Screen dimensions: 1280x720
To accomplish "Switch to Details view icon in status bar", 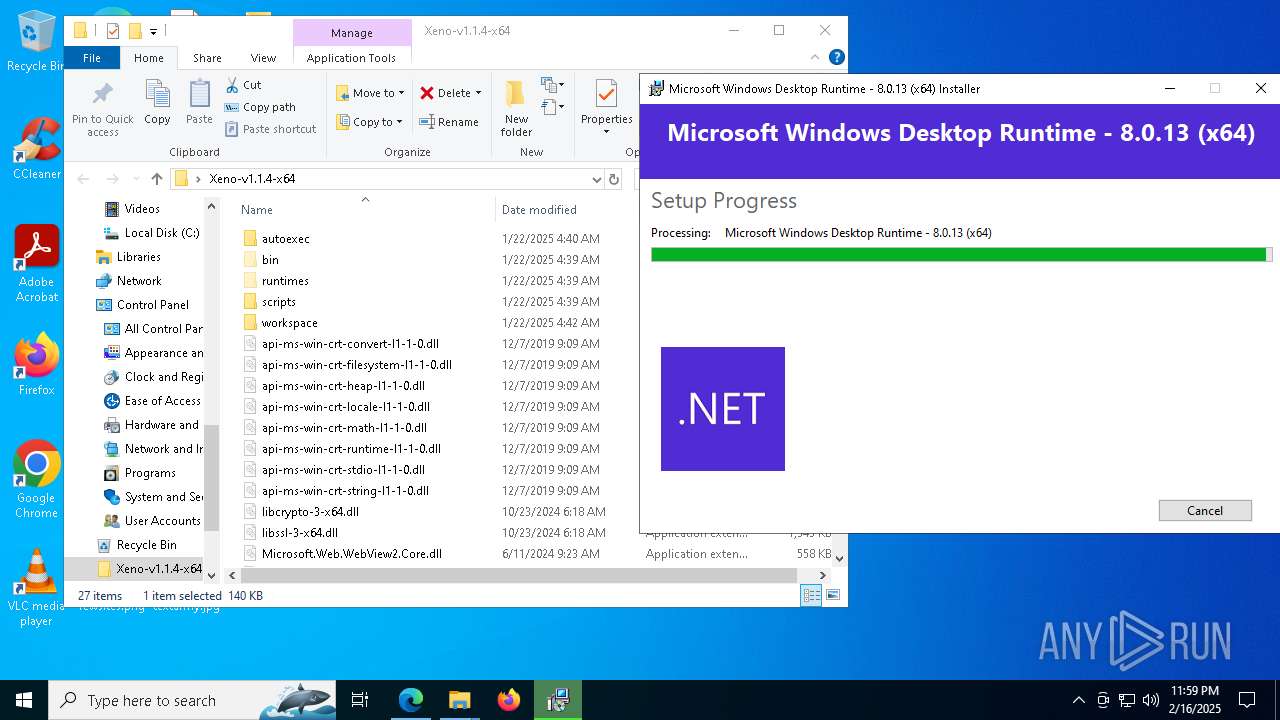I will pos(811,595).
